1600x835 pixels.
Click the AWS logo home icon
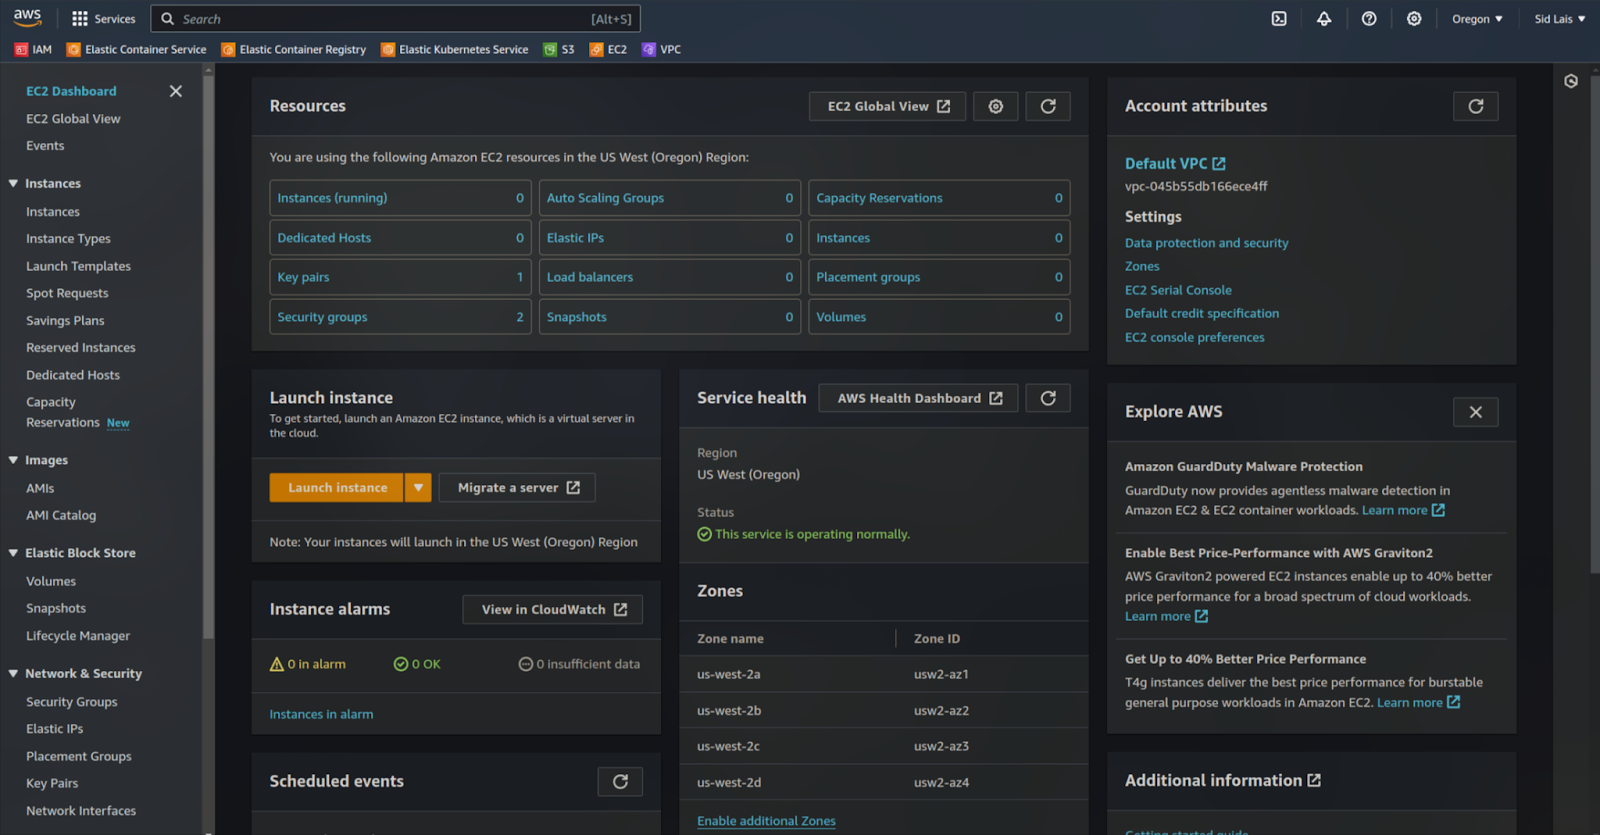[27, 18]
